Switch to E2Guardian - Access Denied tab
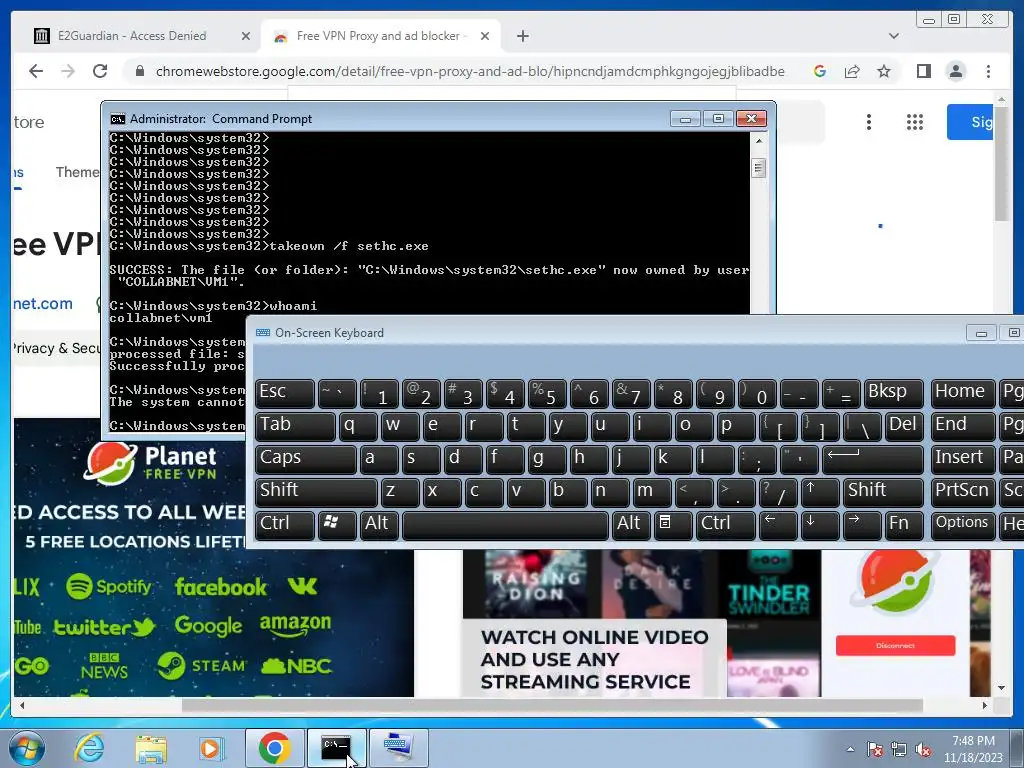This screenshot has width=1024, height=768. (x=132, y=36)
